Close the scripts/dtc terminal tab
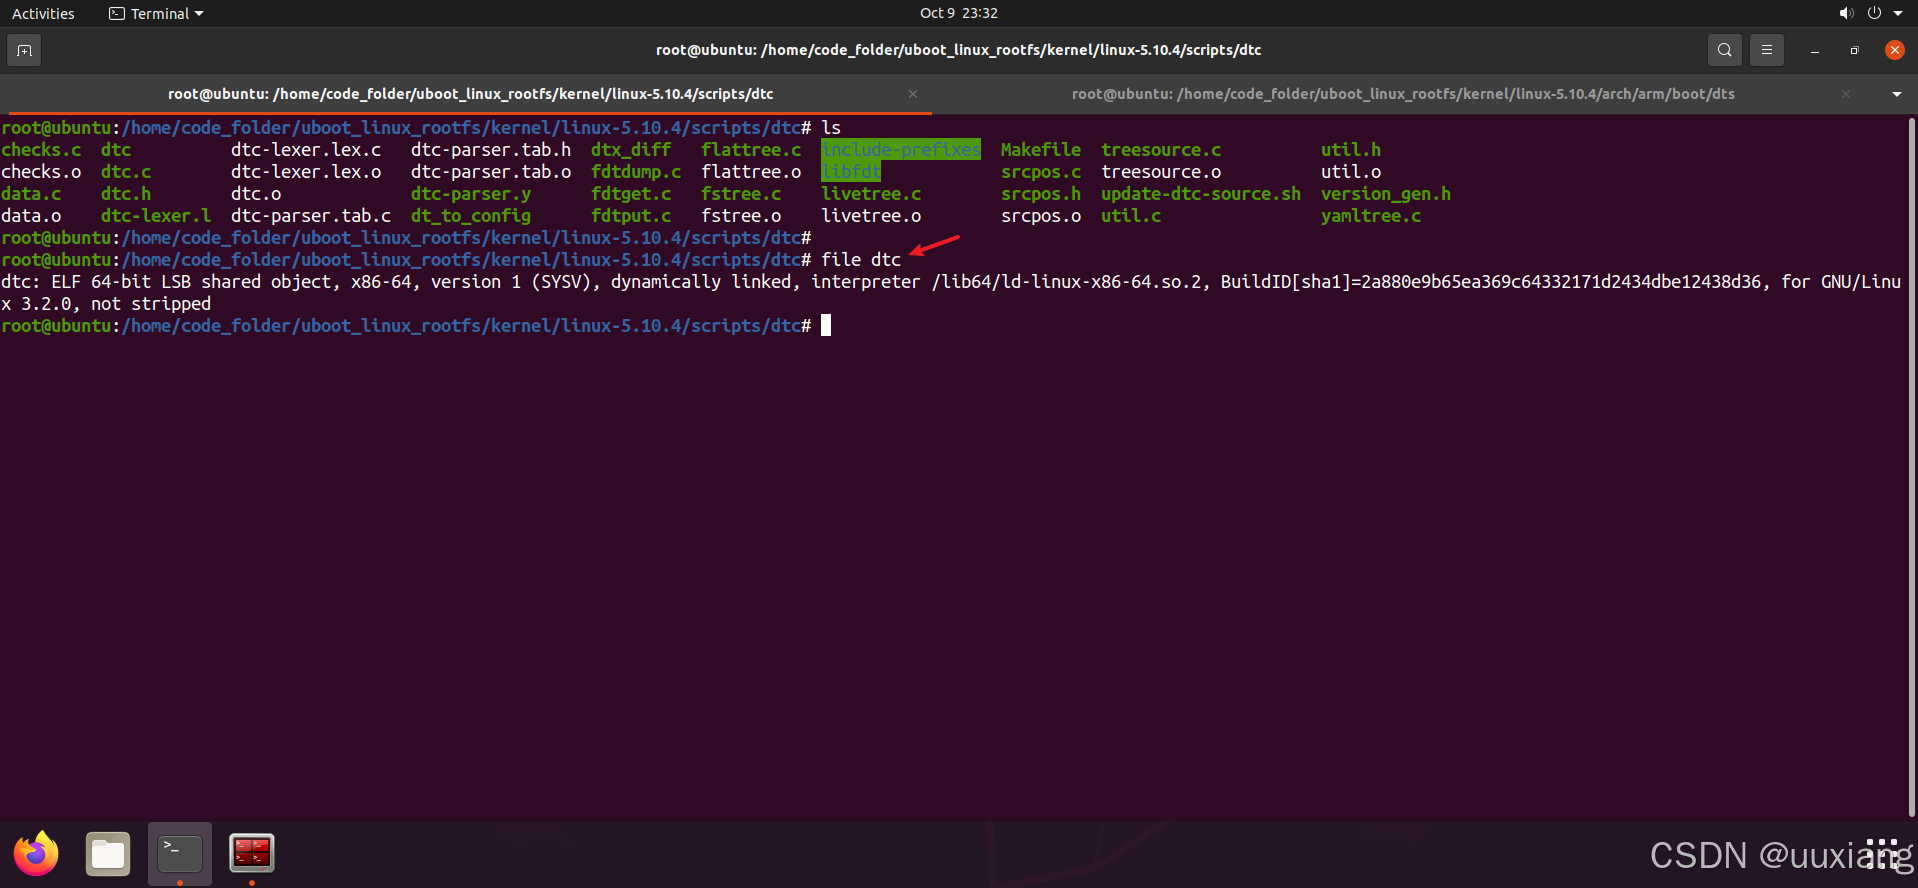This screenshot has height=888, width=1918. coord(913,94)
